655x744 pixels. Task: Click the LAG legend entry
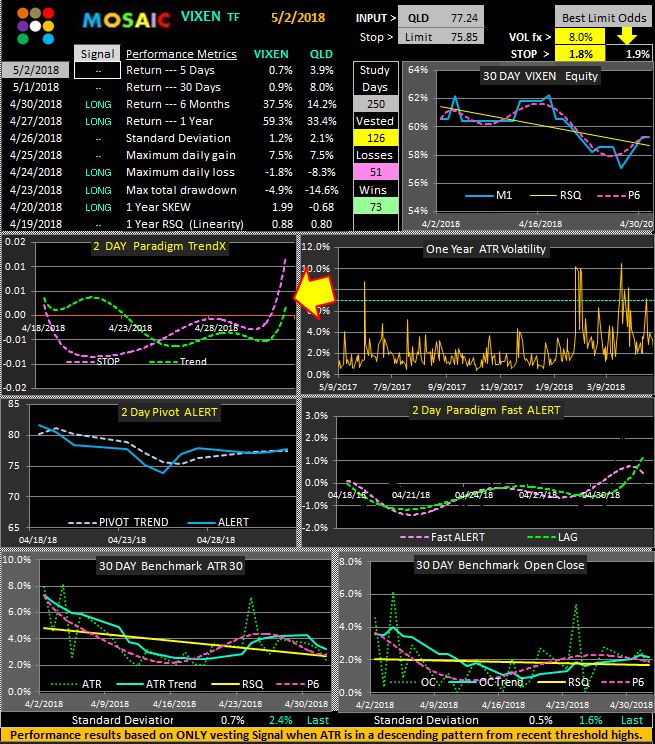(x=552, y=537)
